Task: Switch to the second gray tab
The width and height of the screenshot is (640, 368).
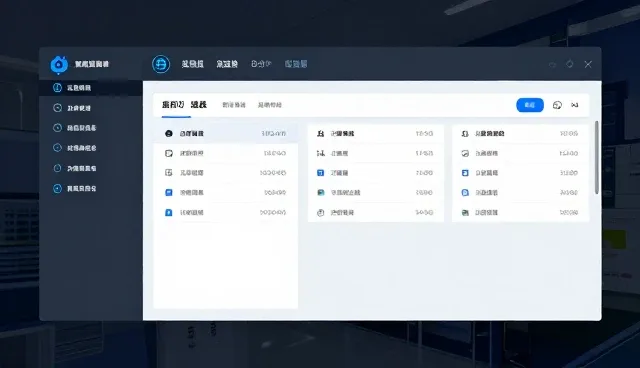Action: (234, 105)
